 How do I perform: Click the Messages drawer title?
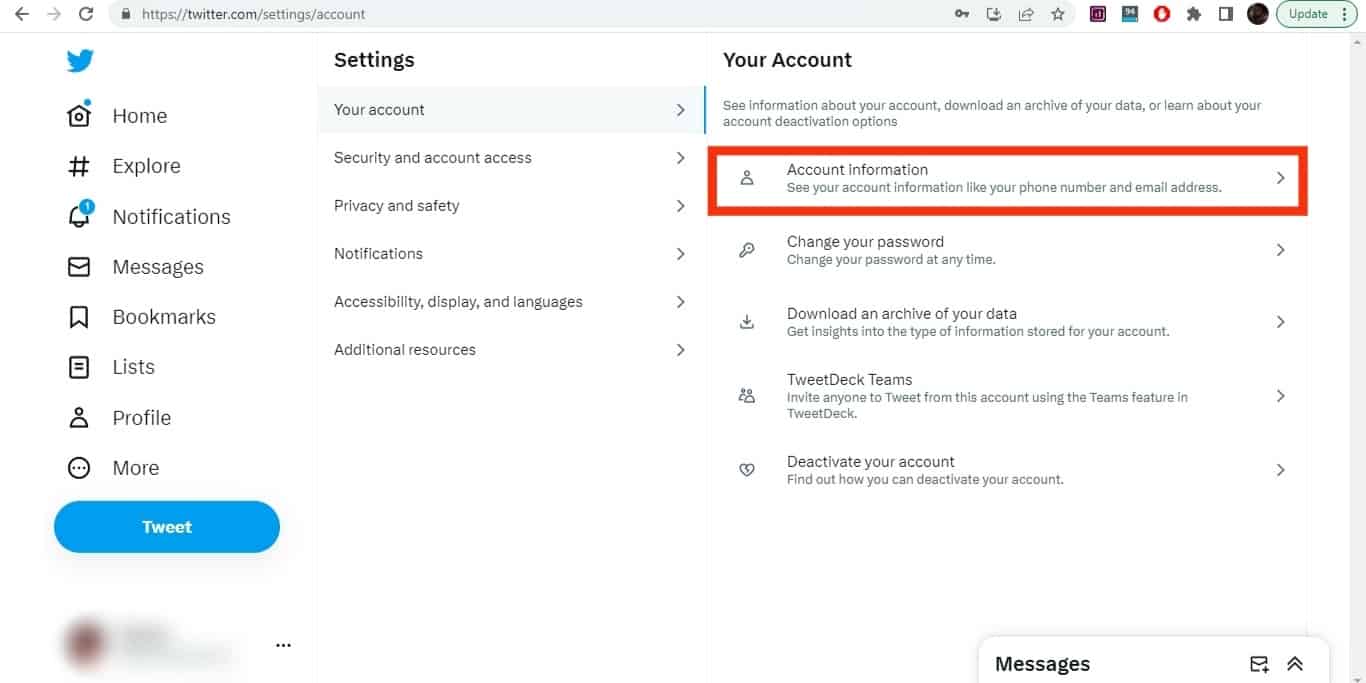coord(1042,664)
